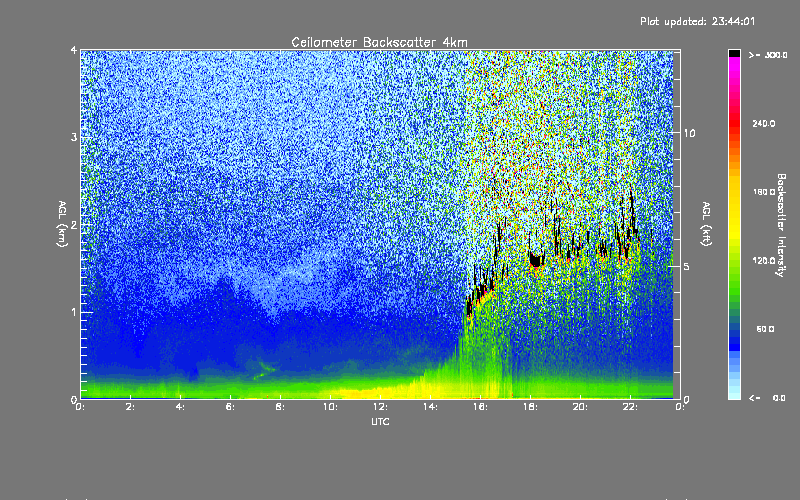Click the 4: tick on UTC axis
Screen dimensions: 800x500
point(181,407)
